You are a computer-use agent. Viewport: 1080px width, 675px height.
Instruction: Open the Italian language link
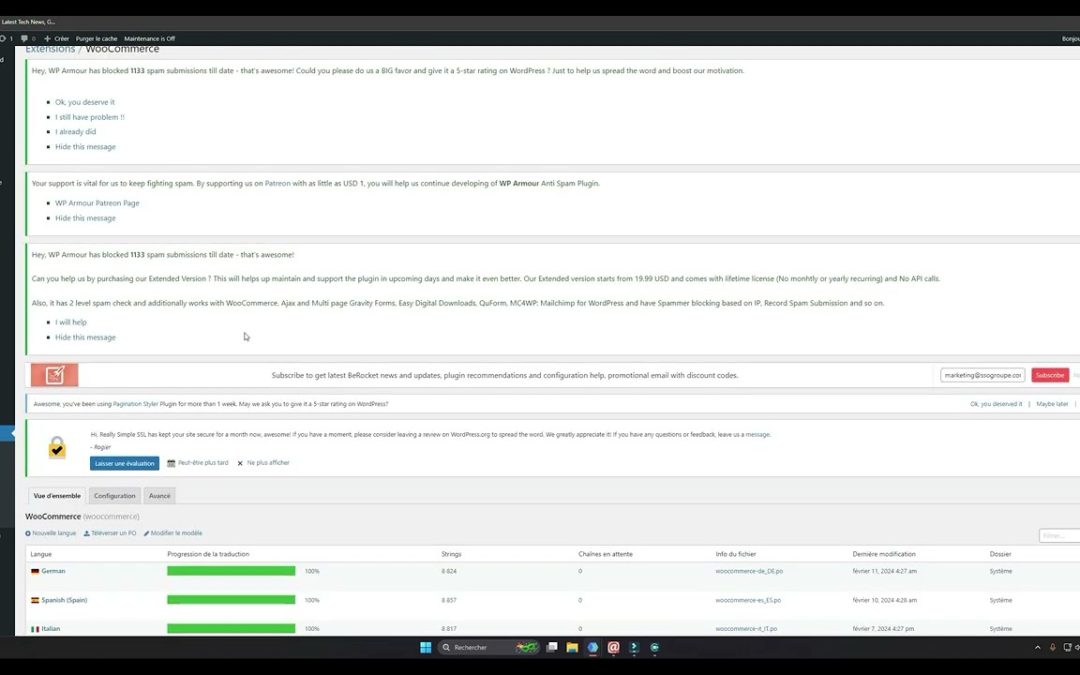click(50, 629)
